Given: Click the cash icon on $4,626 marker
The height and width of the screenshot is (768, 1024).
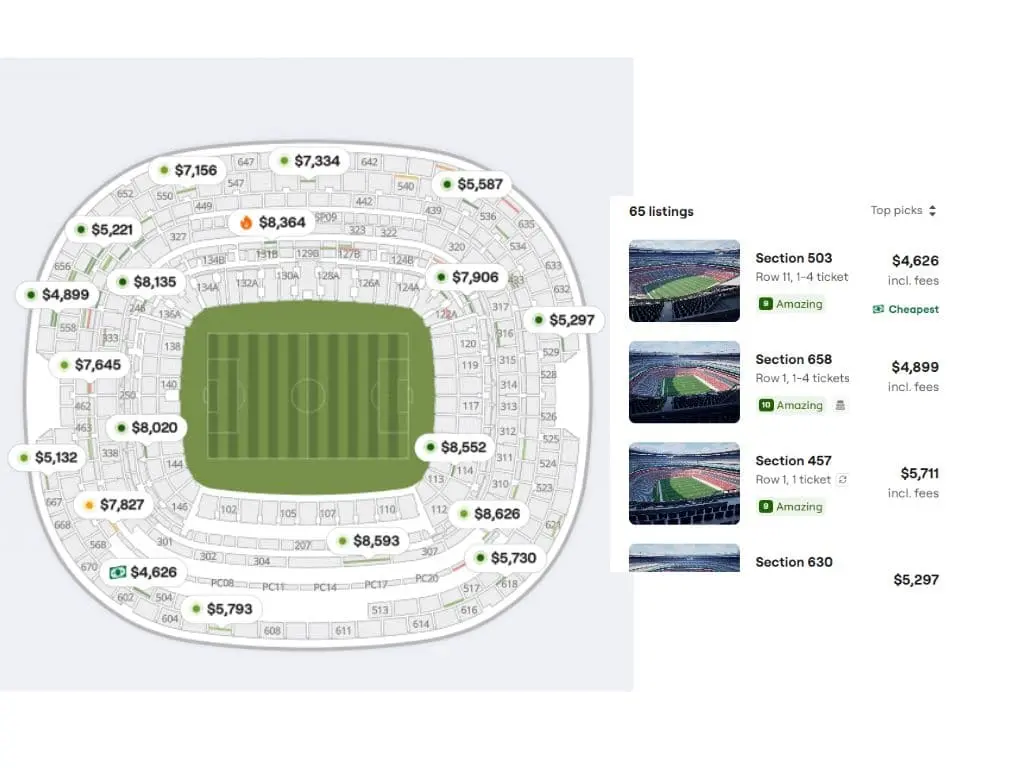Looking at the screenshot, I should click(x=118, y=573).
